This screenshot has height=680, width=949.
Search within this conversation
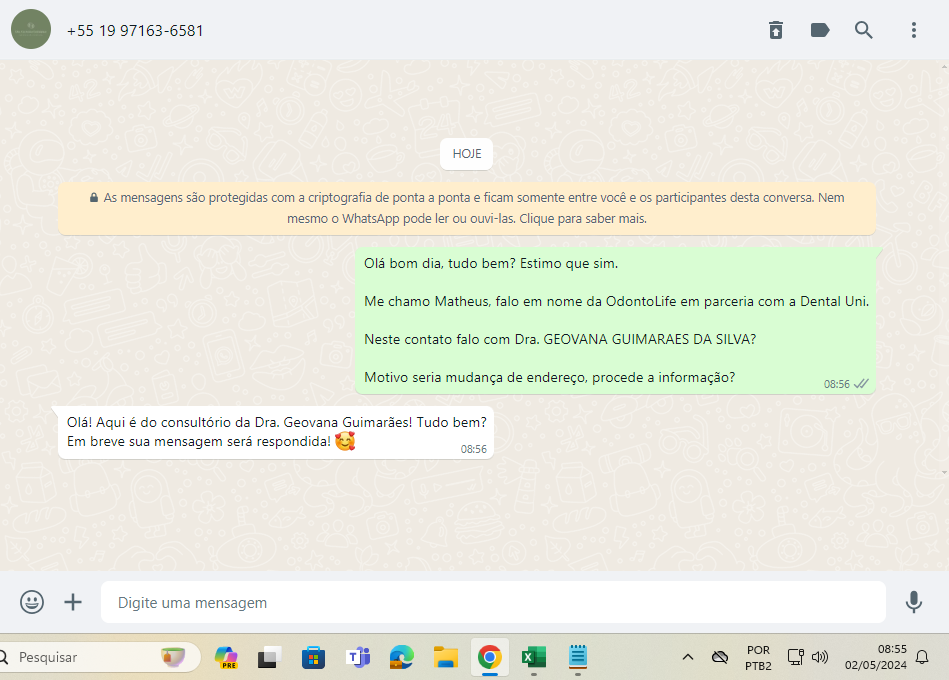pyautogui.click(x=864, y=30)
